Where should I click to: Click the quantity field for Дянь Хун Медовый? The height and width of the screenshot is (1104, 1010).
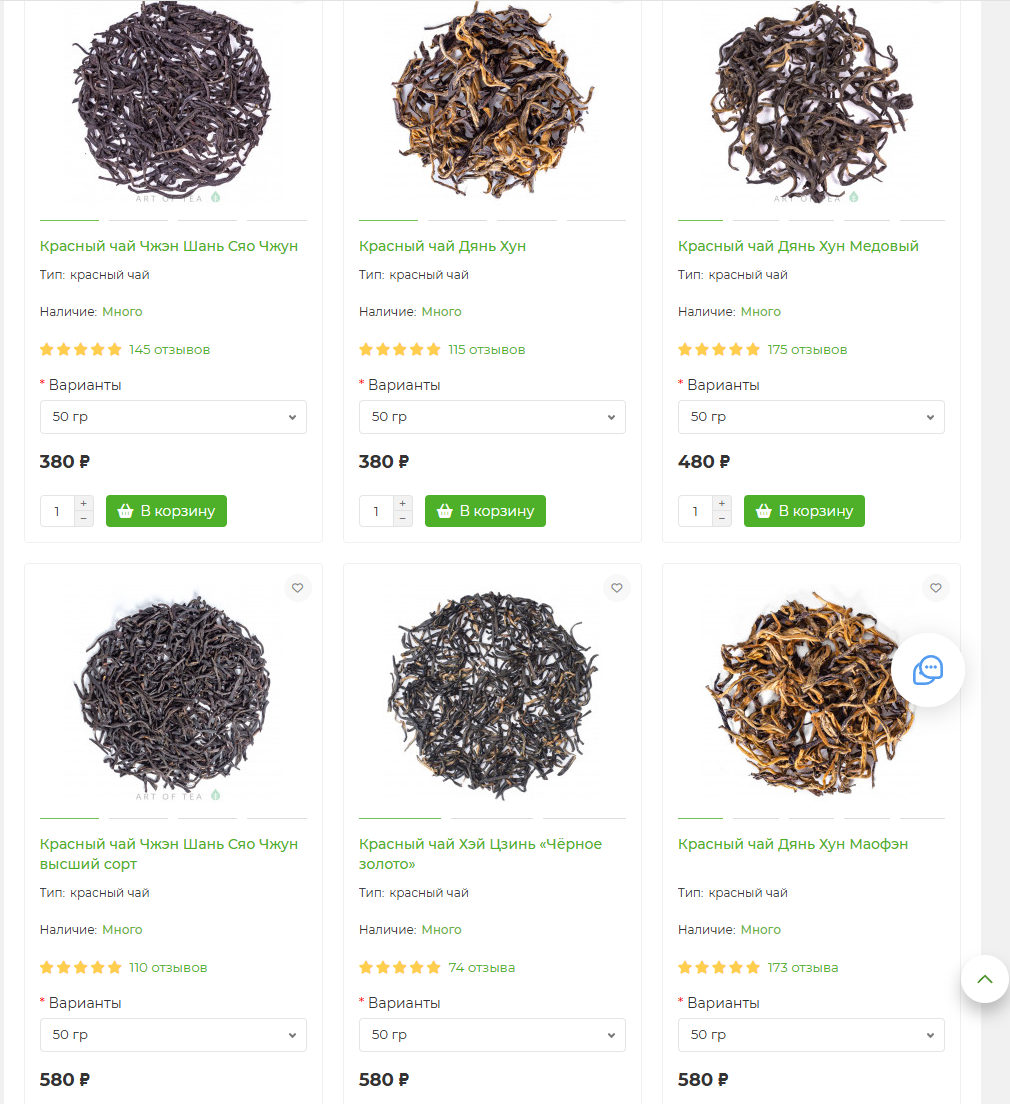pos(696,511)
